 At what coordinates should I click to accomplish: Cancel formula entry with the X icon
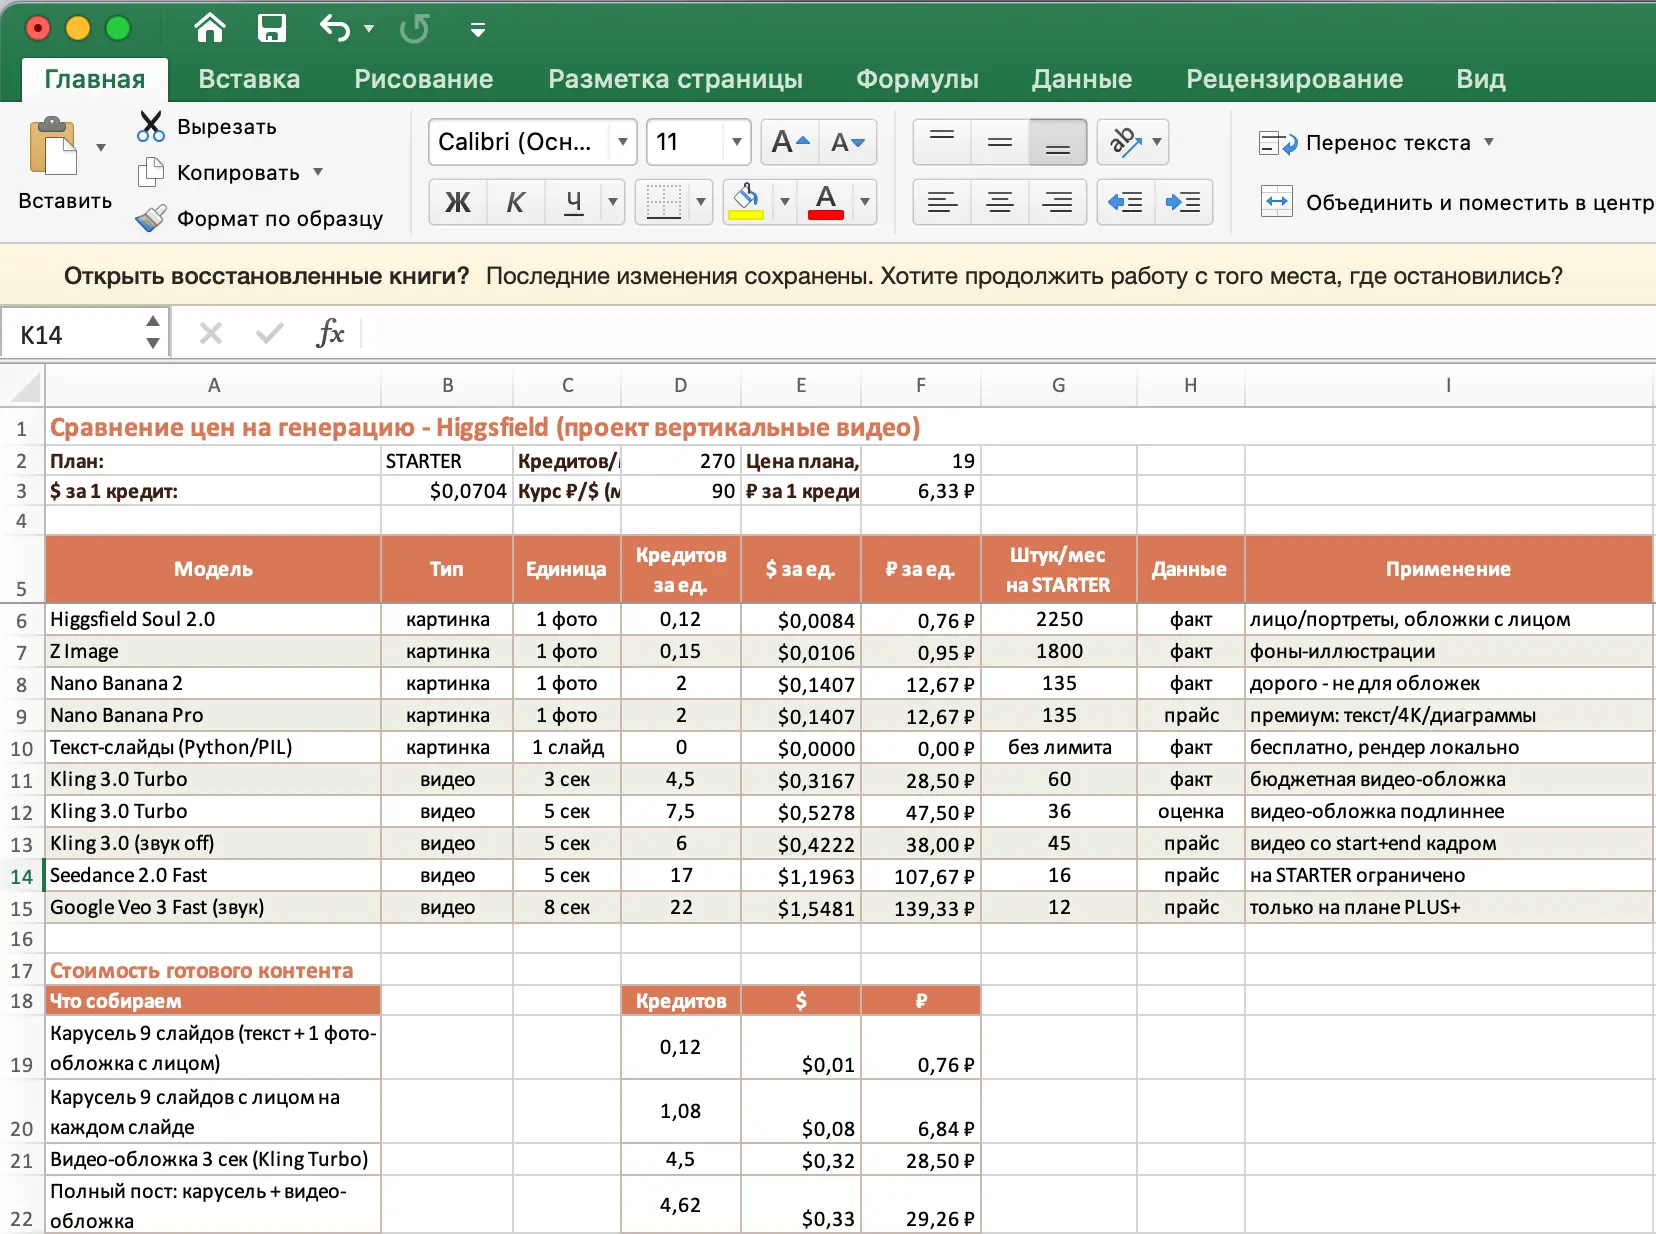click(x=210, y=333)
